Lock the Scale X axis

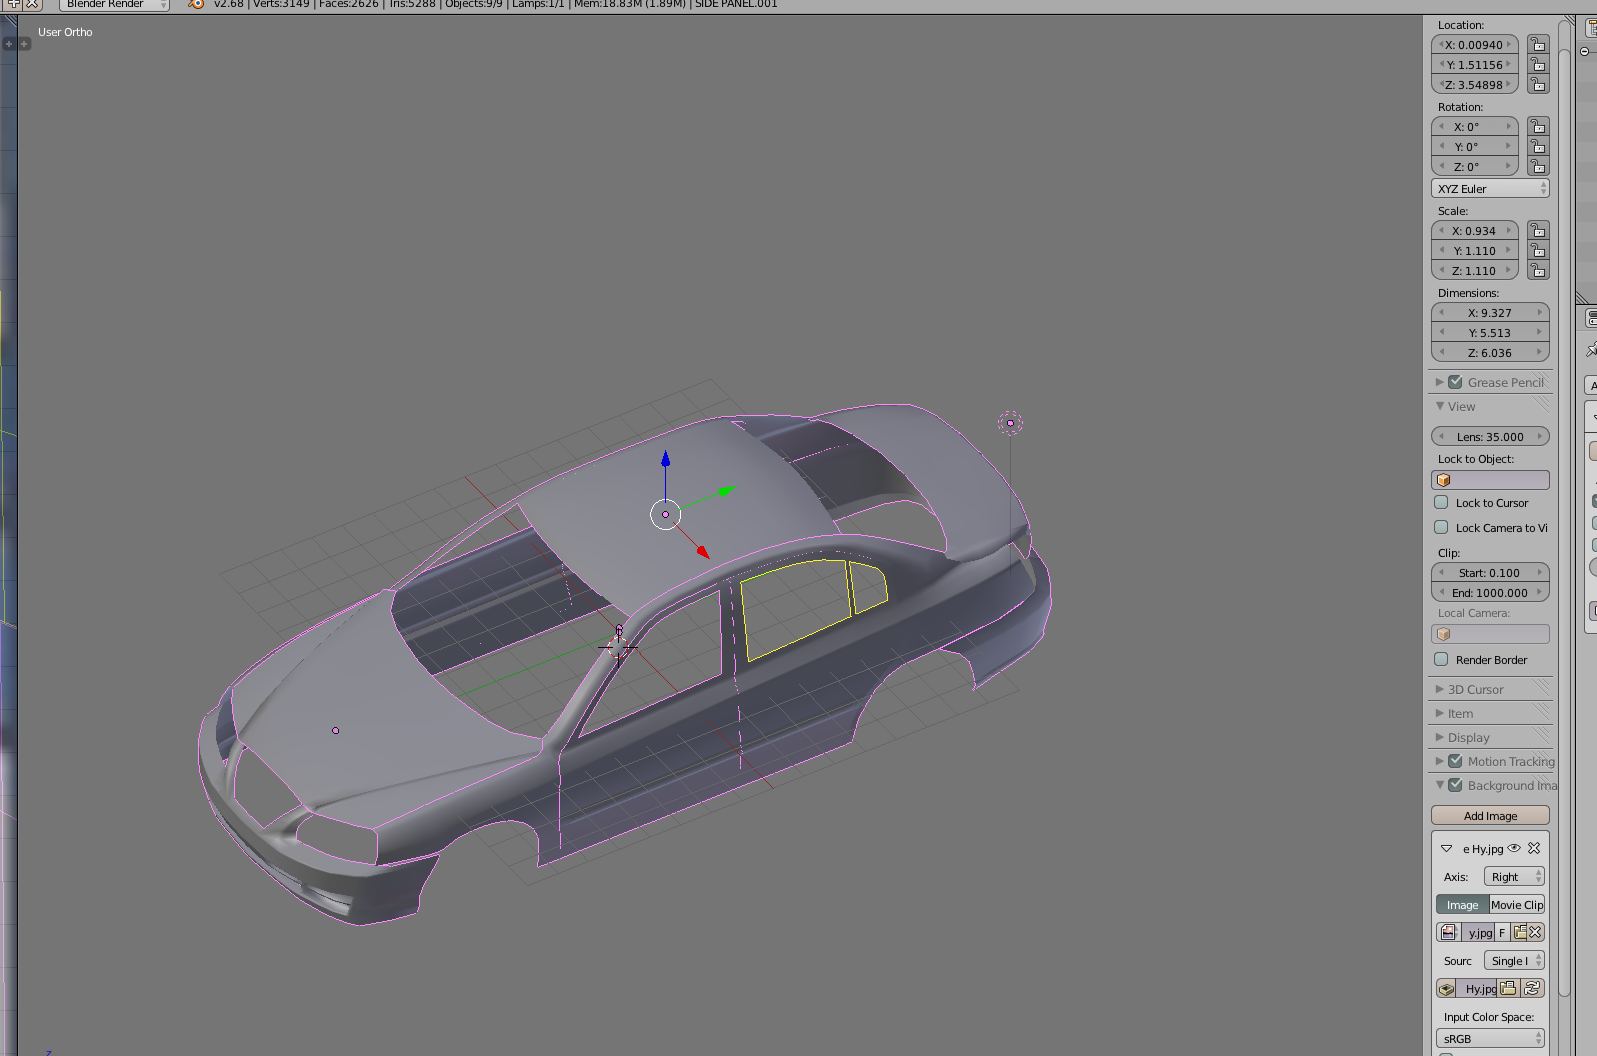click(x=1538, y=231)
